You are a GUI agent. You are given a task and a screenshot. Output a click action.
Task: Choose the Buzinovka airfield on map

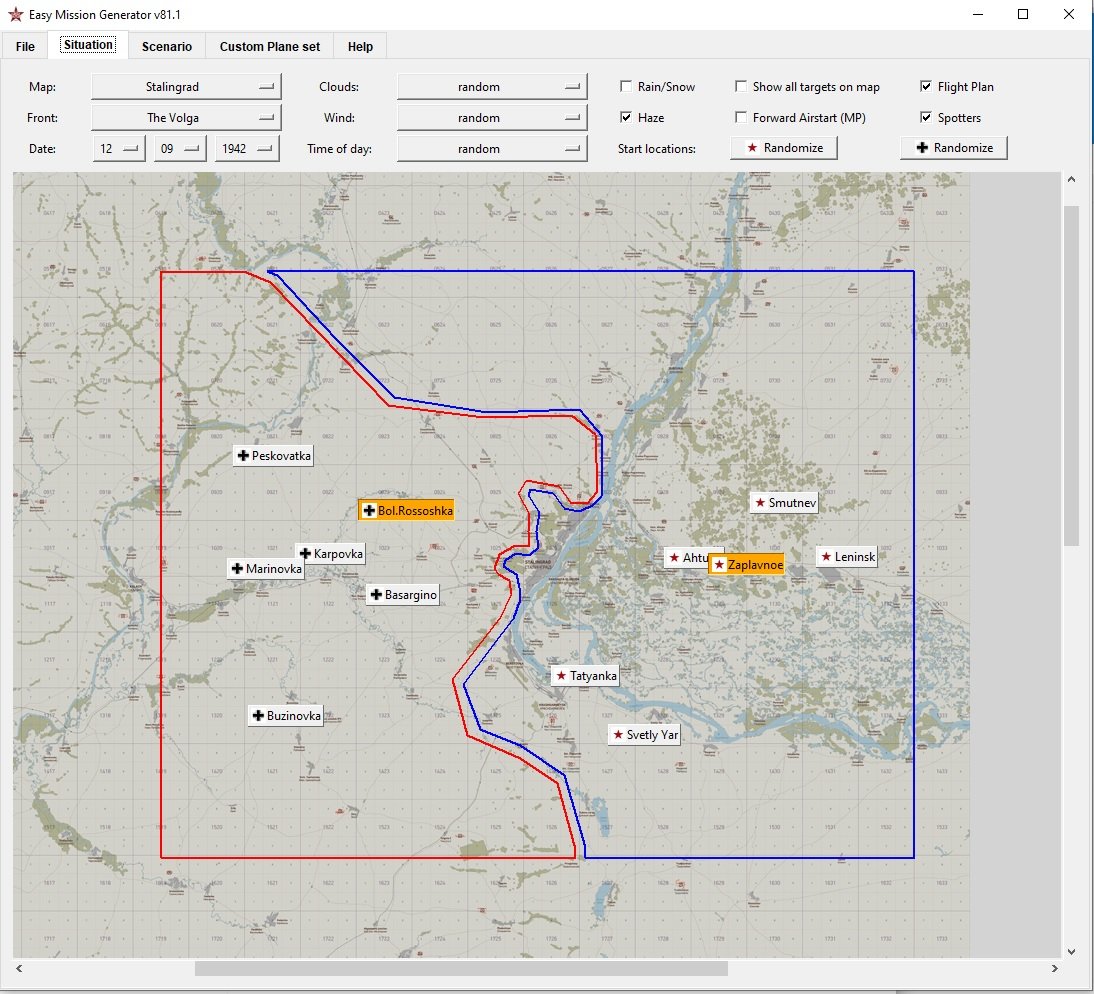[285, 716]
